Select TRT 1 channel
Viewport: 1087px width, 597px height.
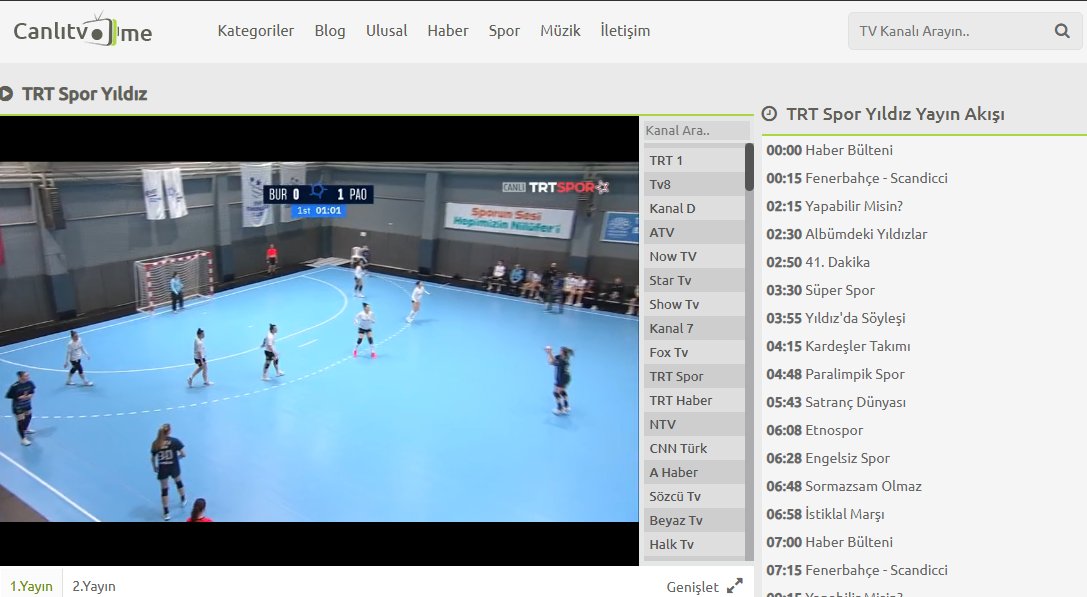(x=694, y=160)
